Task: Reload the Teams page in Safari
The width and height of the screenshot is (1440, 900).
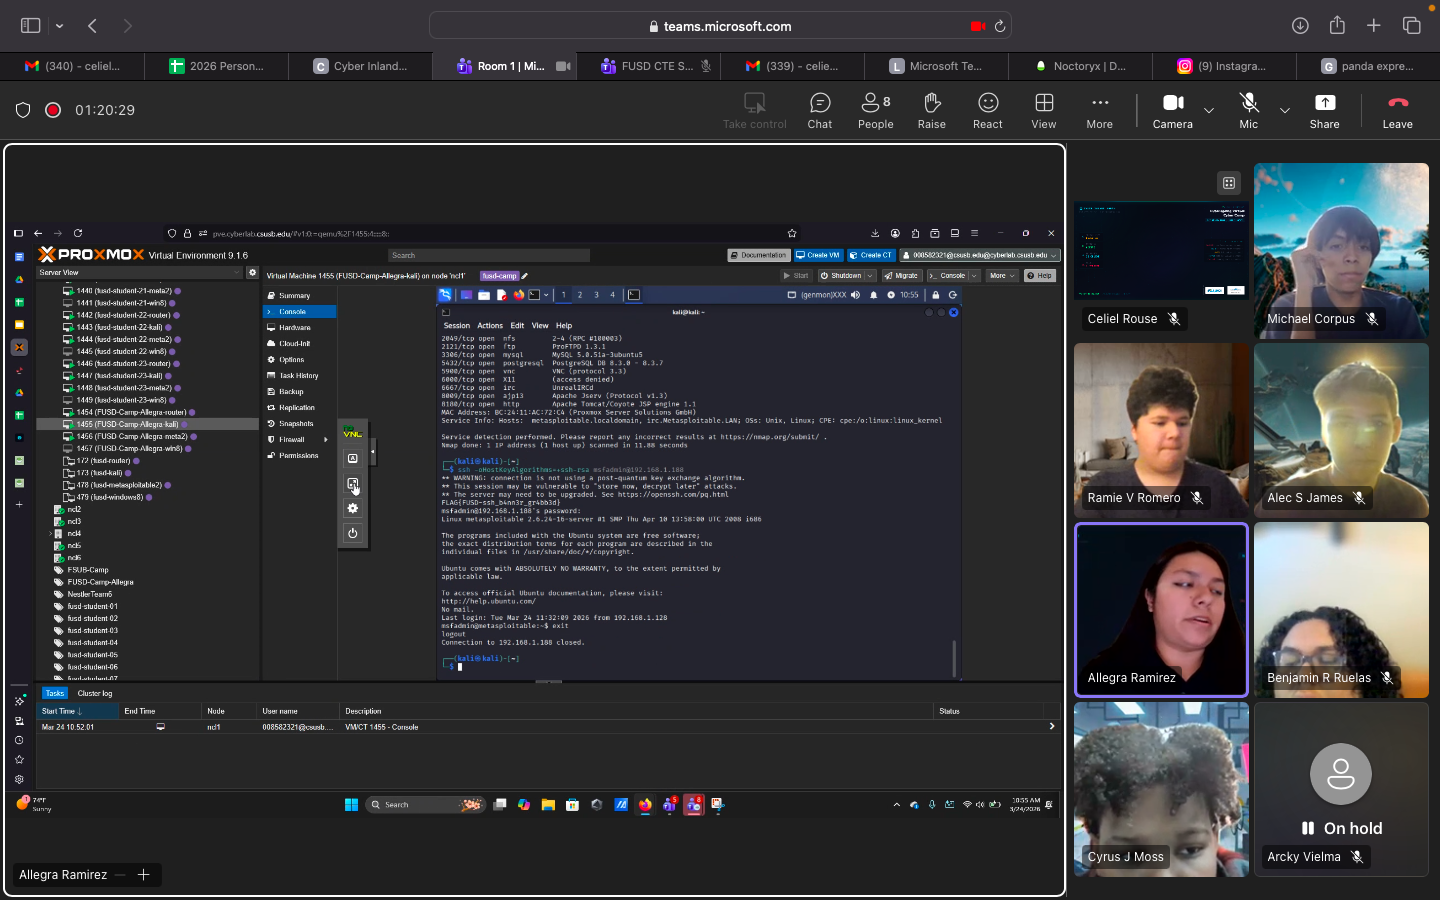Action: tap(999, 26)
